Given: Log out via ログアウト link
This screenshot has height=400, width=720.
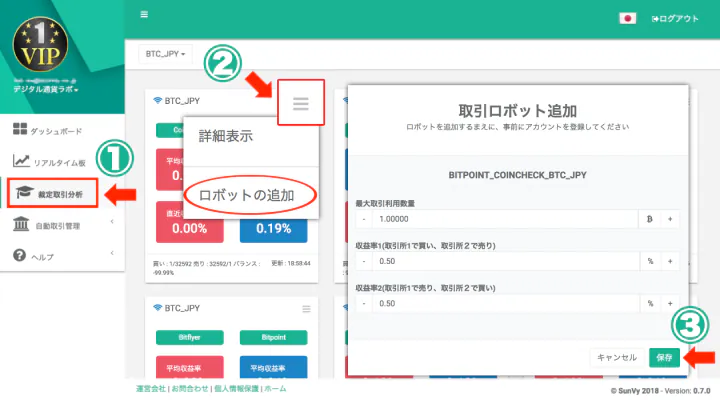Looking at the screenshot, I should 675,19.
